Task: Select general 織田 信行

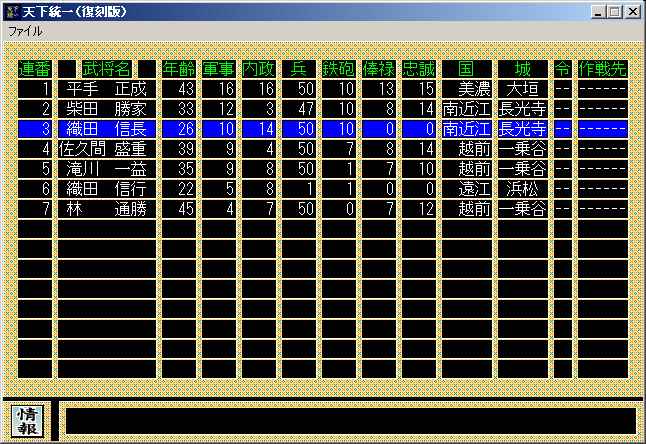Action: (107, 189)
